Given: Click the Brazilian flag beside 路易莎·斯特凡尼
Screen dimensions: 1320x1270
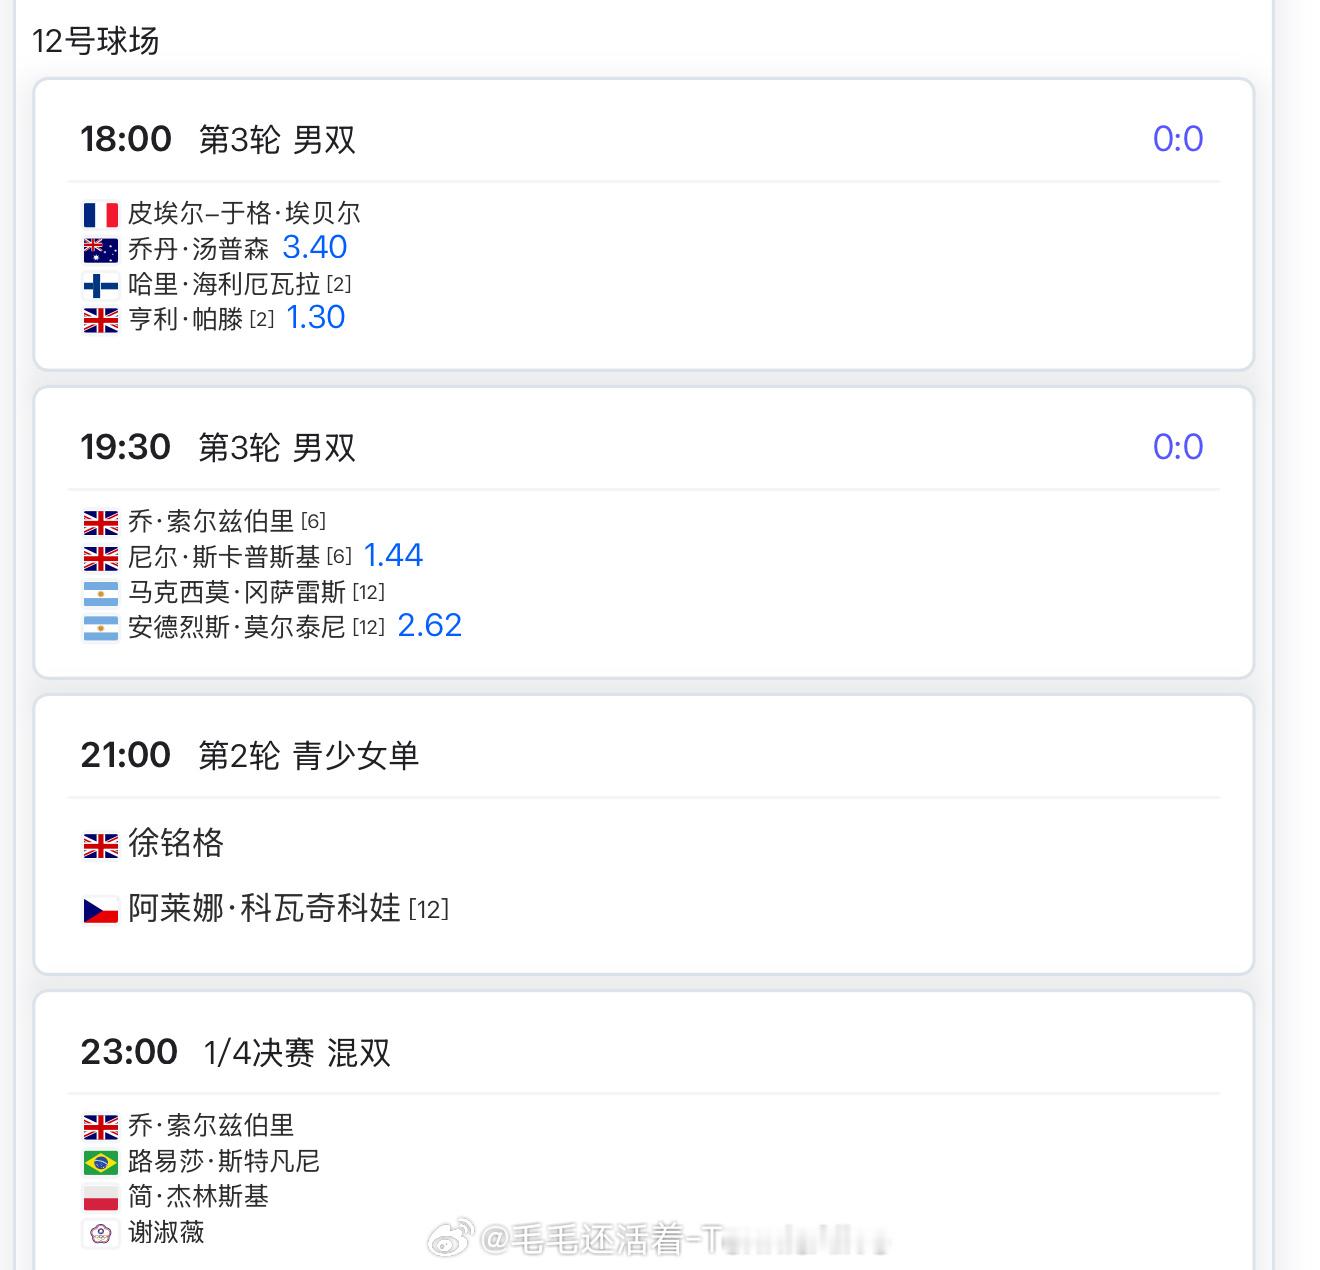Looking at the screenshot, I should tap(100, 1162).
